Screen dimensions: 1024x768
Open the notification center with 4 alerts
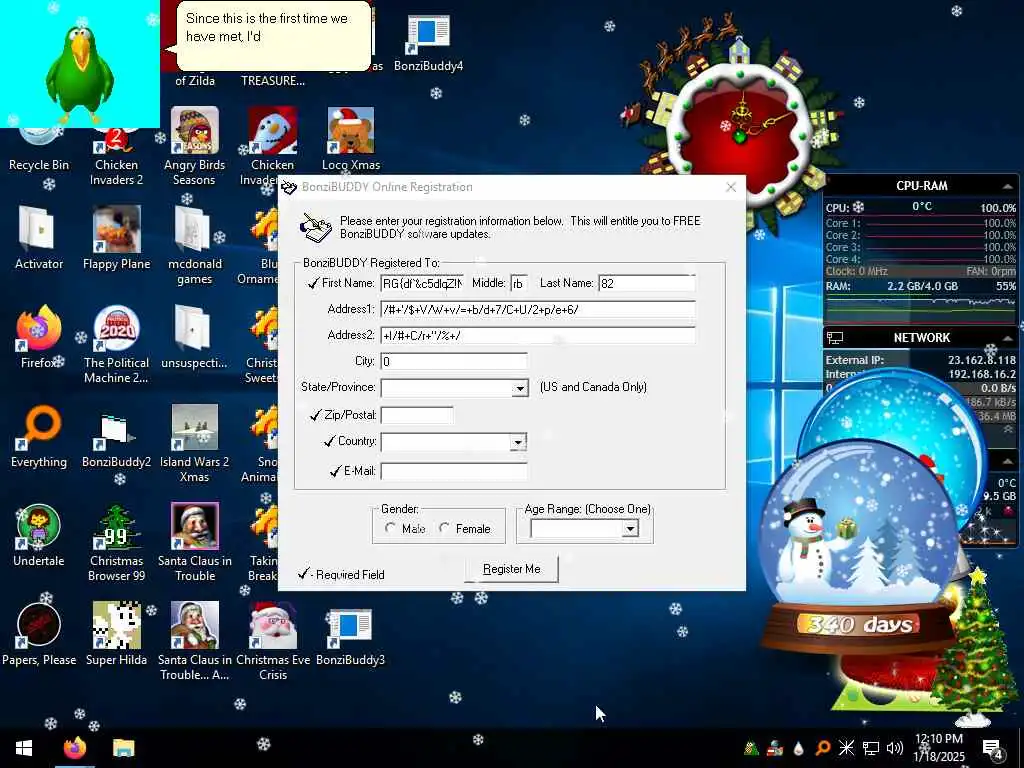point(993,748)
